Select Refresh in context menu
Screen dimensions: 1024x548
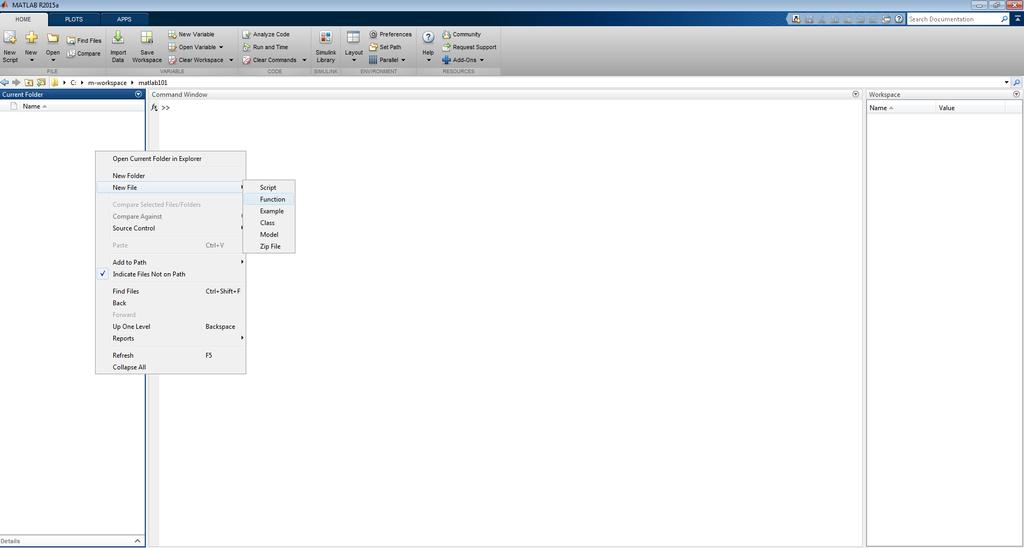[x=170, y=355]
